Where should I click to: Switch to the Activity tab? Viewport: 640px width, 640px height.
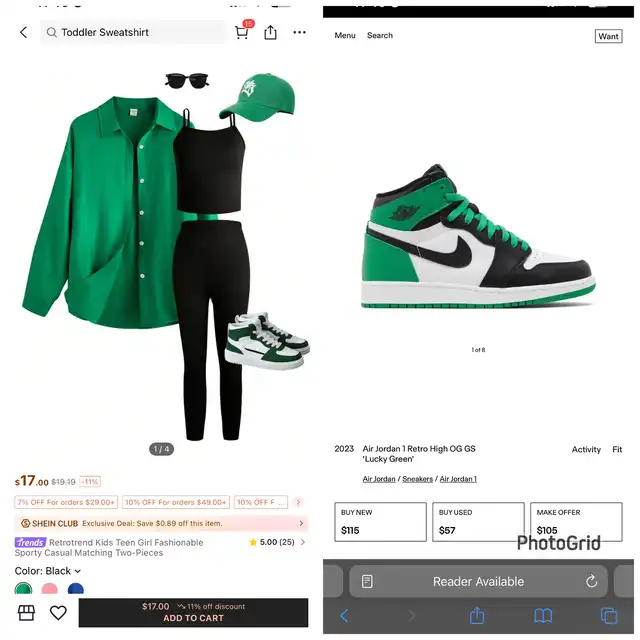click(586, 449)
